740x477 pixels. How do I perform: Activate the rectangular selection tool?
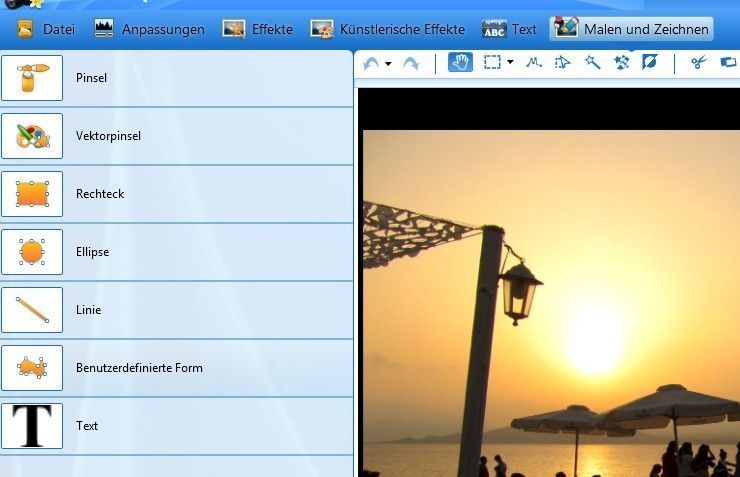(492, 63)
